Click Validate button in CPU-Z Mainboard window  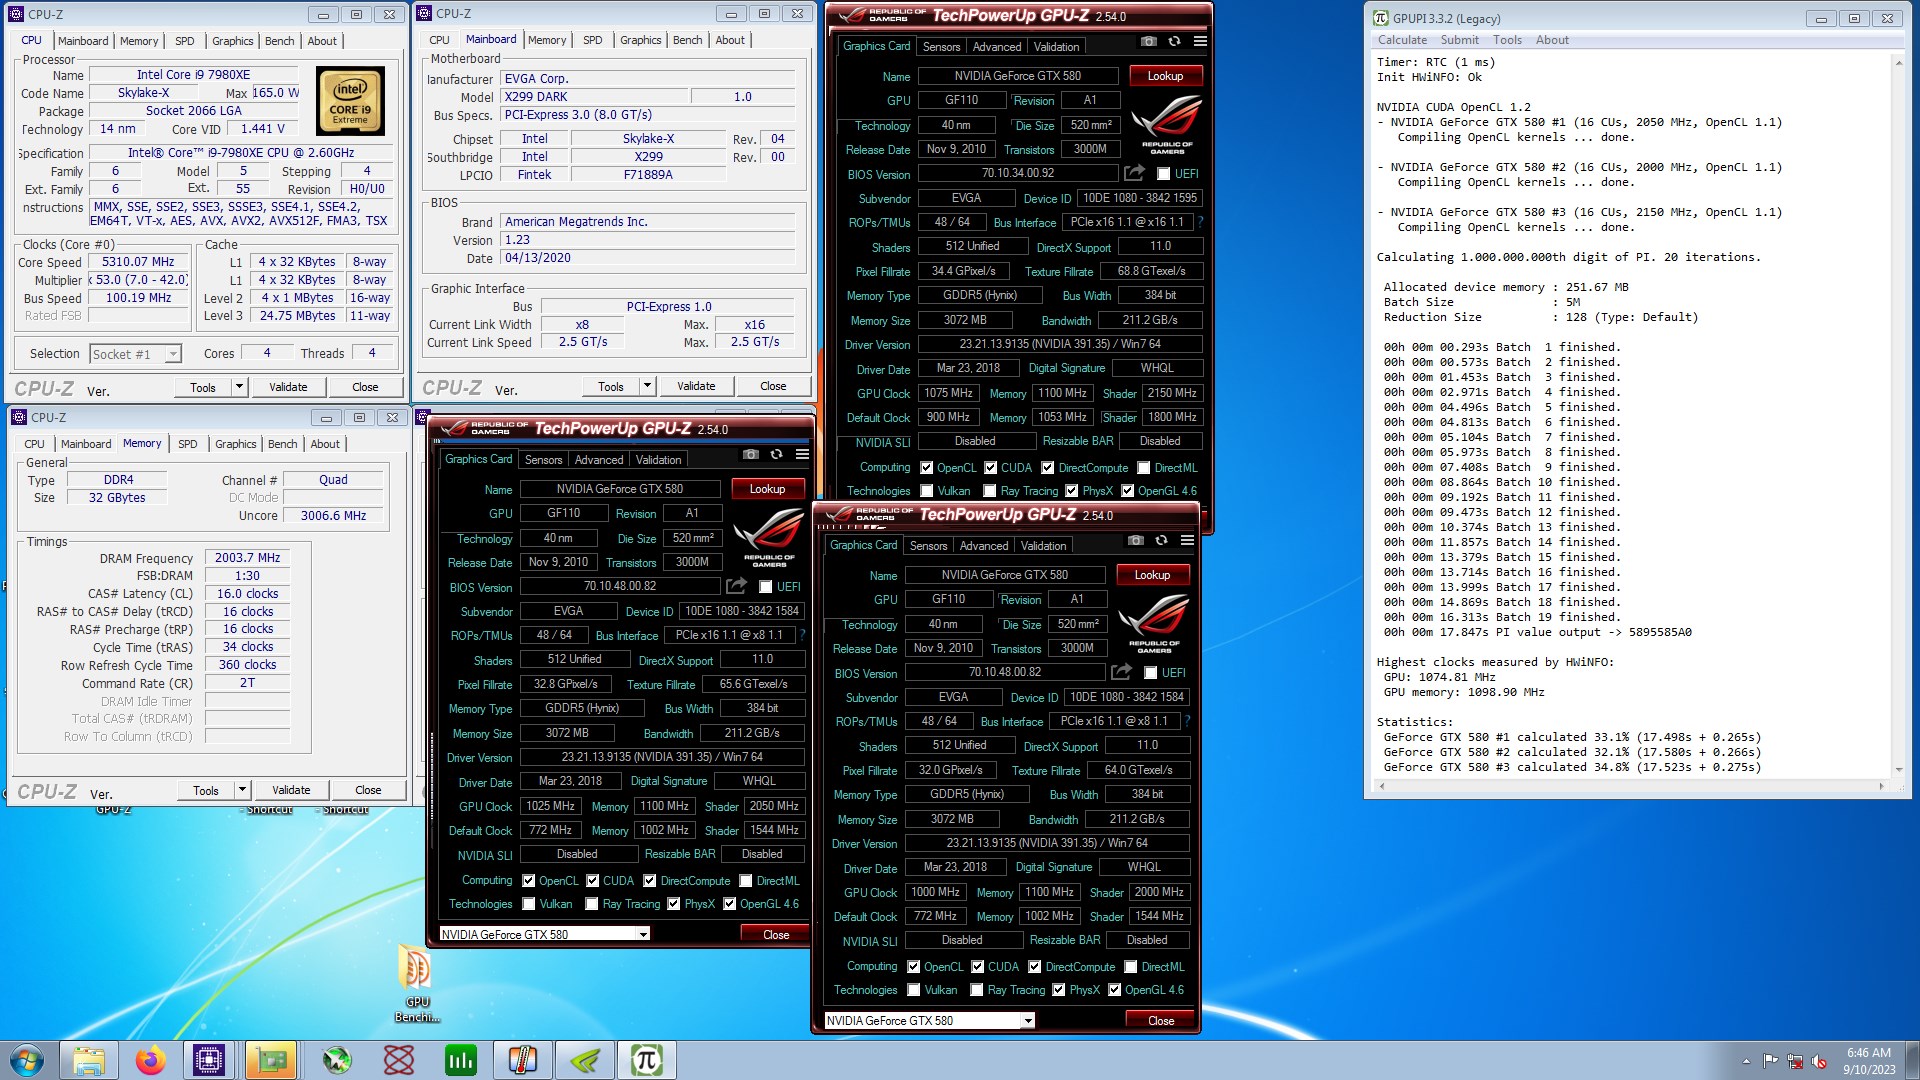[x=696, y=386]
